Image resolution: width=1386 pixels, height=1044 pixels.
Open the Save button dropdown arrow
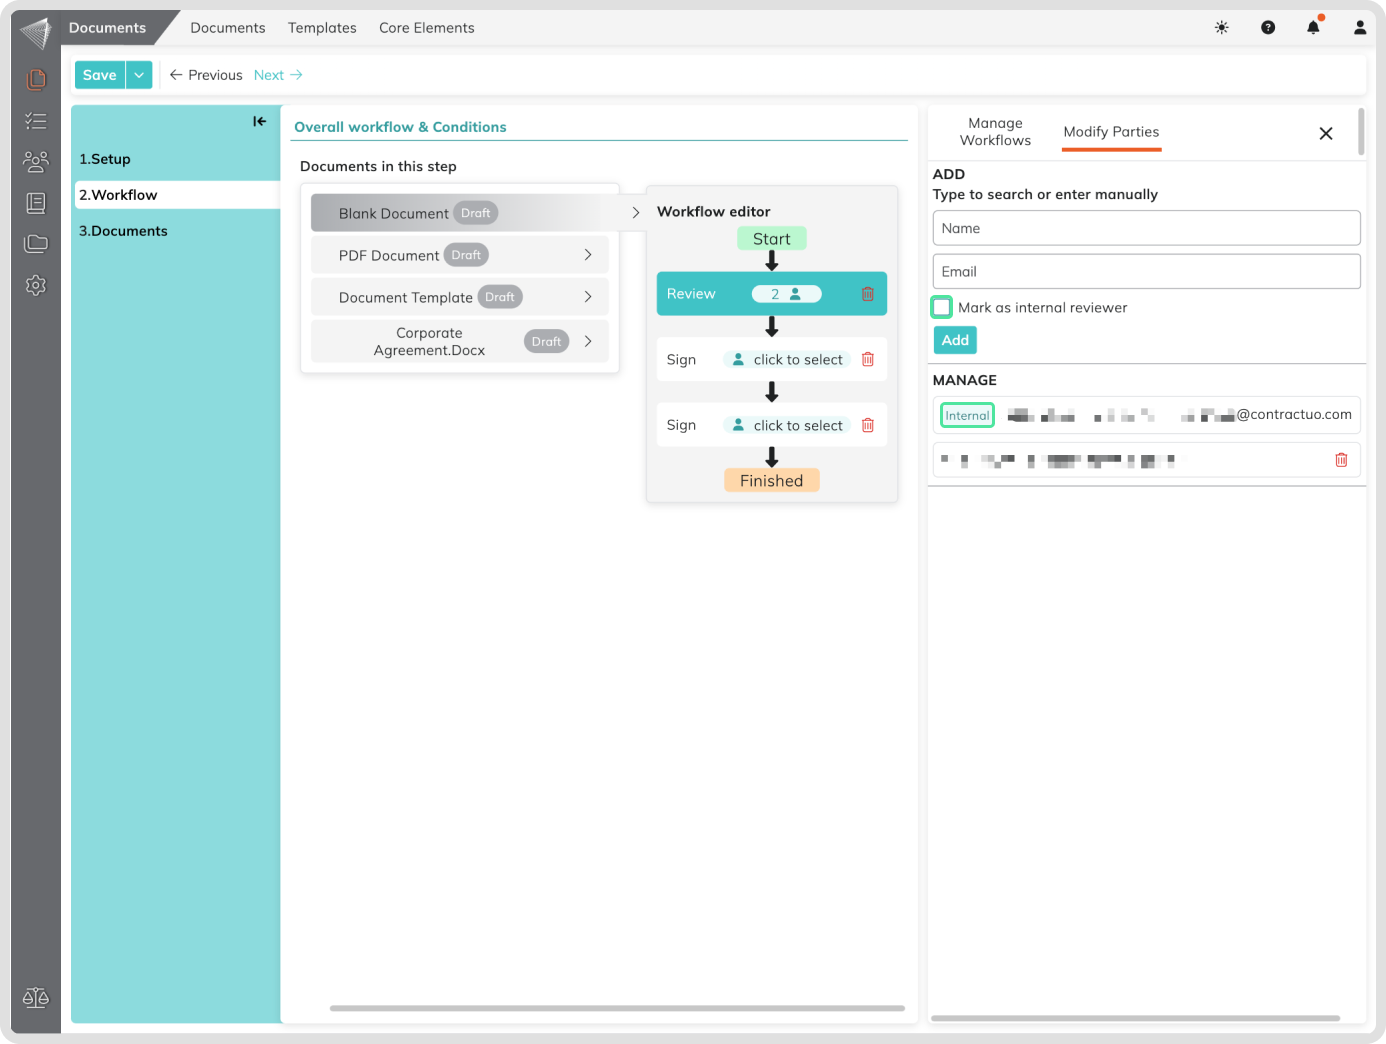pos(139,75)
